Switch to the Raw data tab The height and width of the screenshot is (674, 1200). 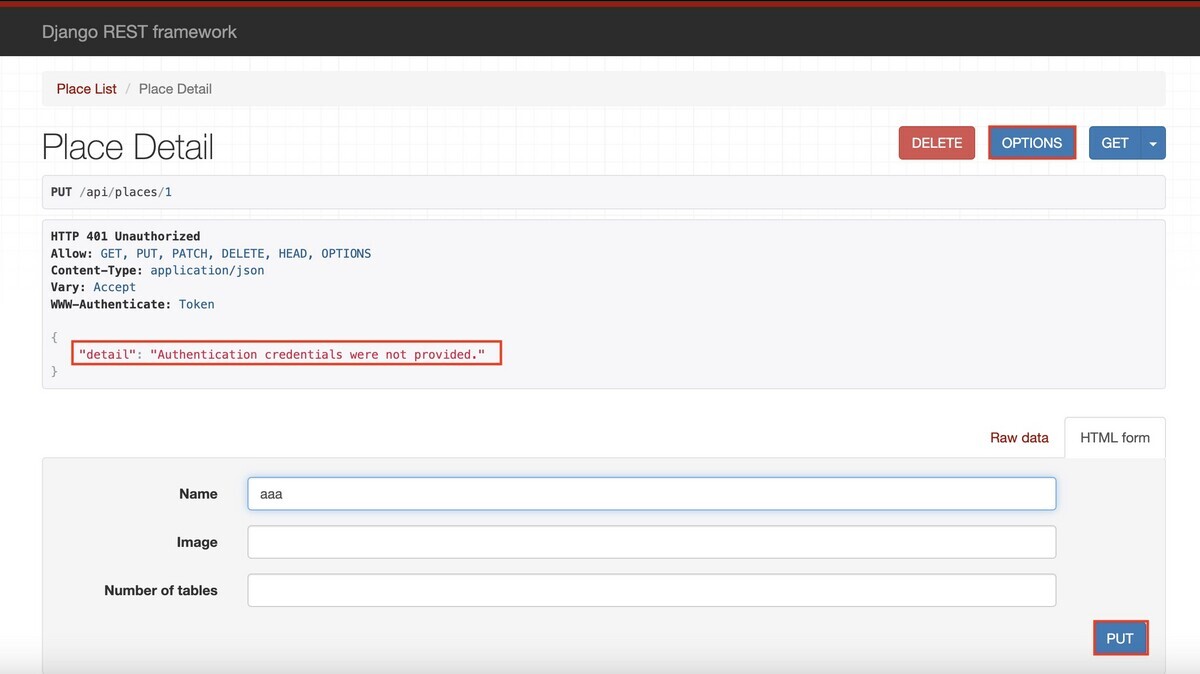tap(1019, 437)
